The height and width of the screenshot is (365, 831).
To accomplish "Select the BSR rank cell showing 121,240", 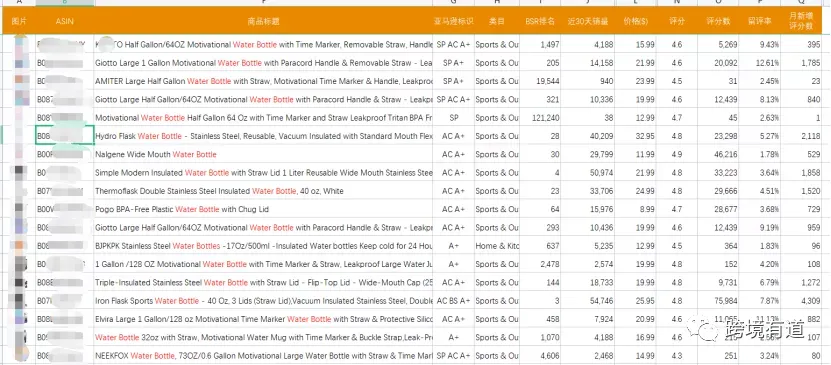I will tap(540, 118).
